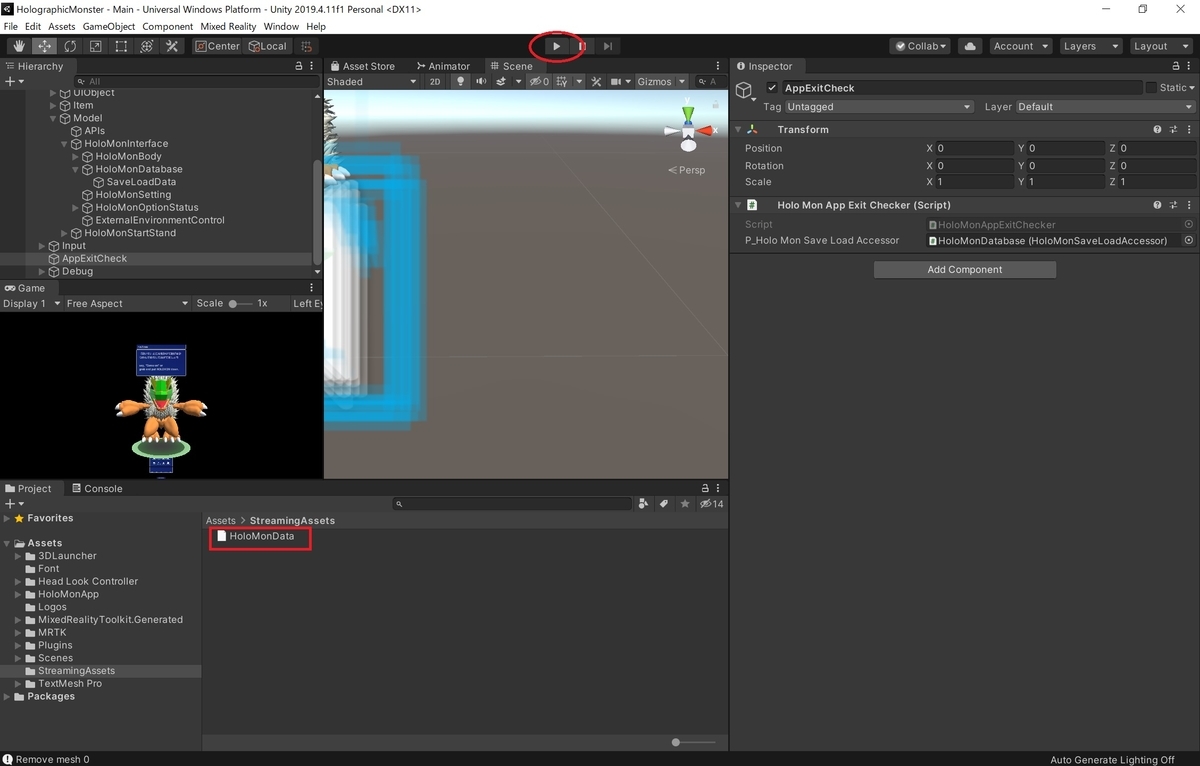Screen dimensions: 1200x766
Task: Expand HoloMonBody in Hierarchy
Action: pyautogui.click(x=76, y=157)
